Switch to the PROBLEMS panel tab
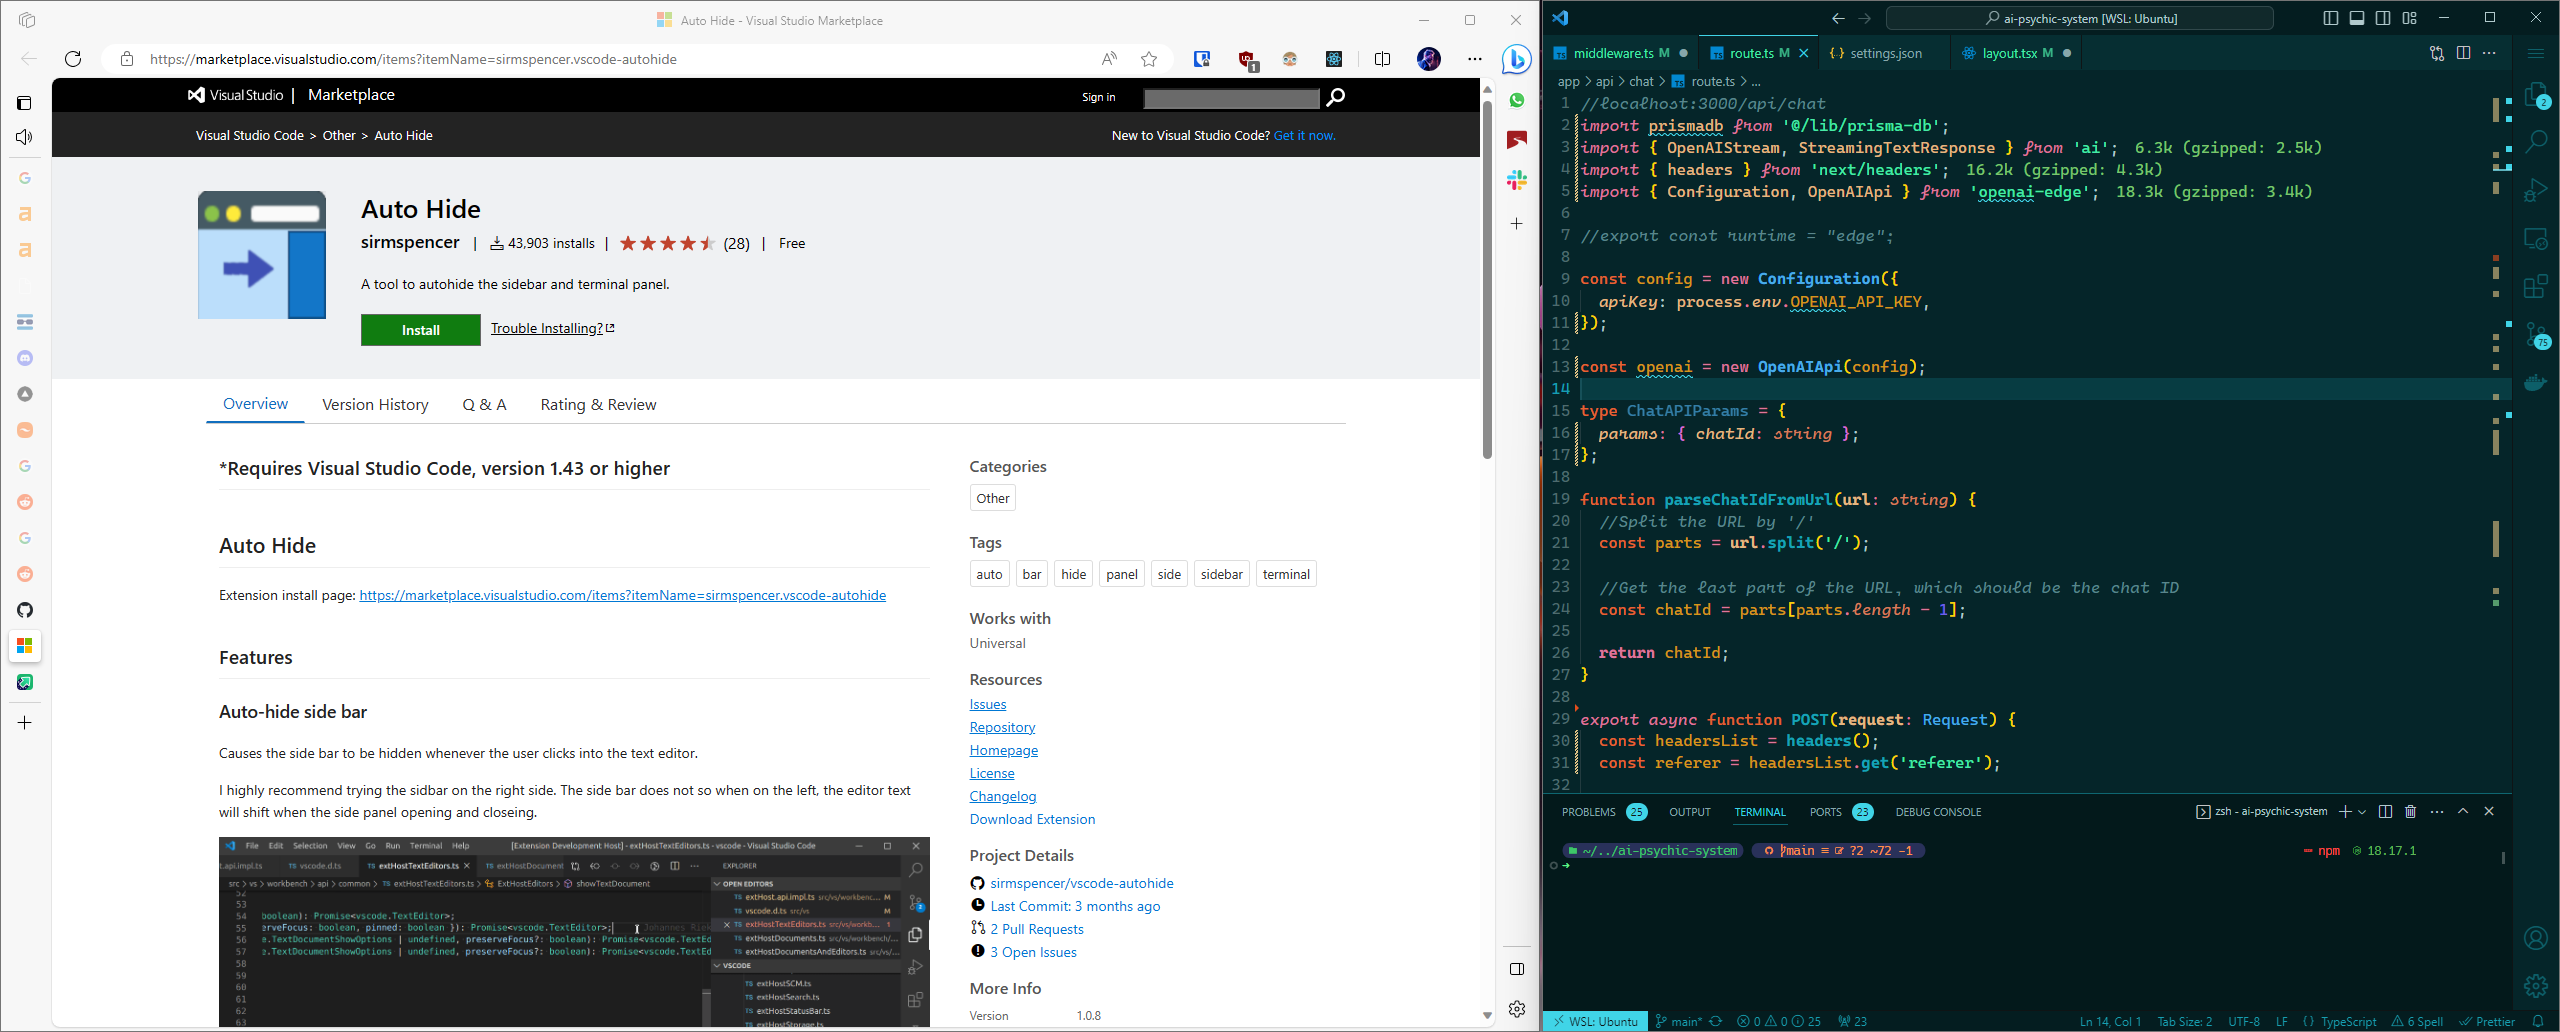The width and height of the screenshot is (2560, 1032). pyautogui.click(x=1588, y=812)
